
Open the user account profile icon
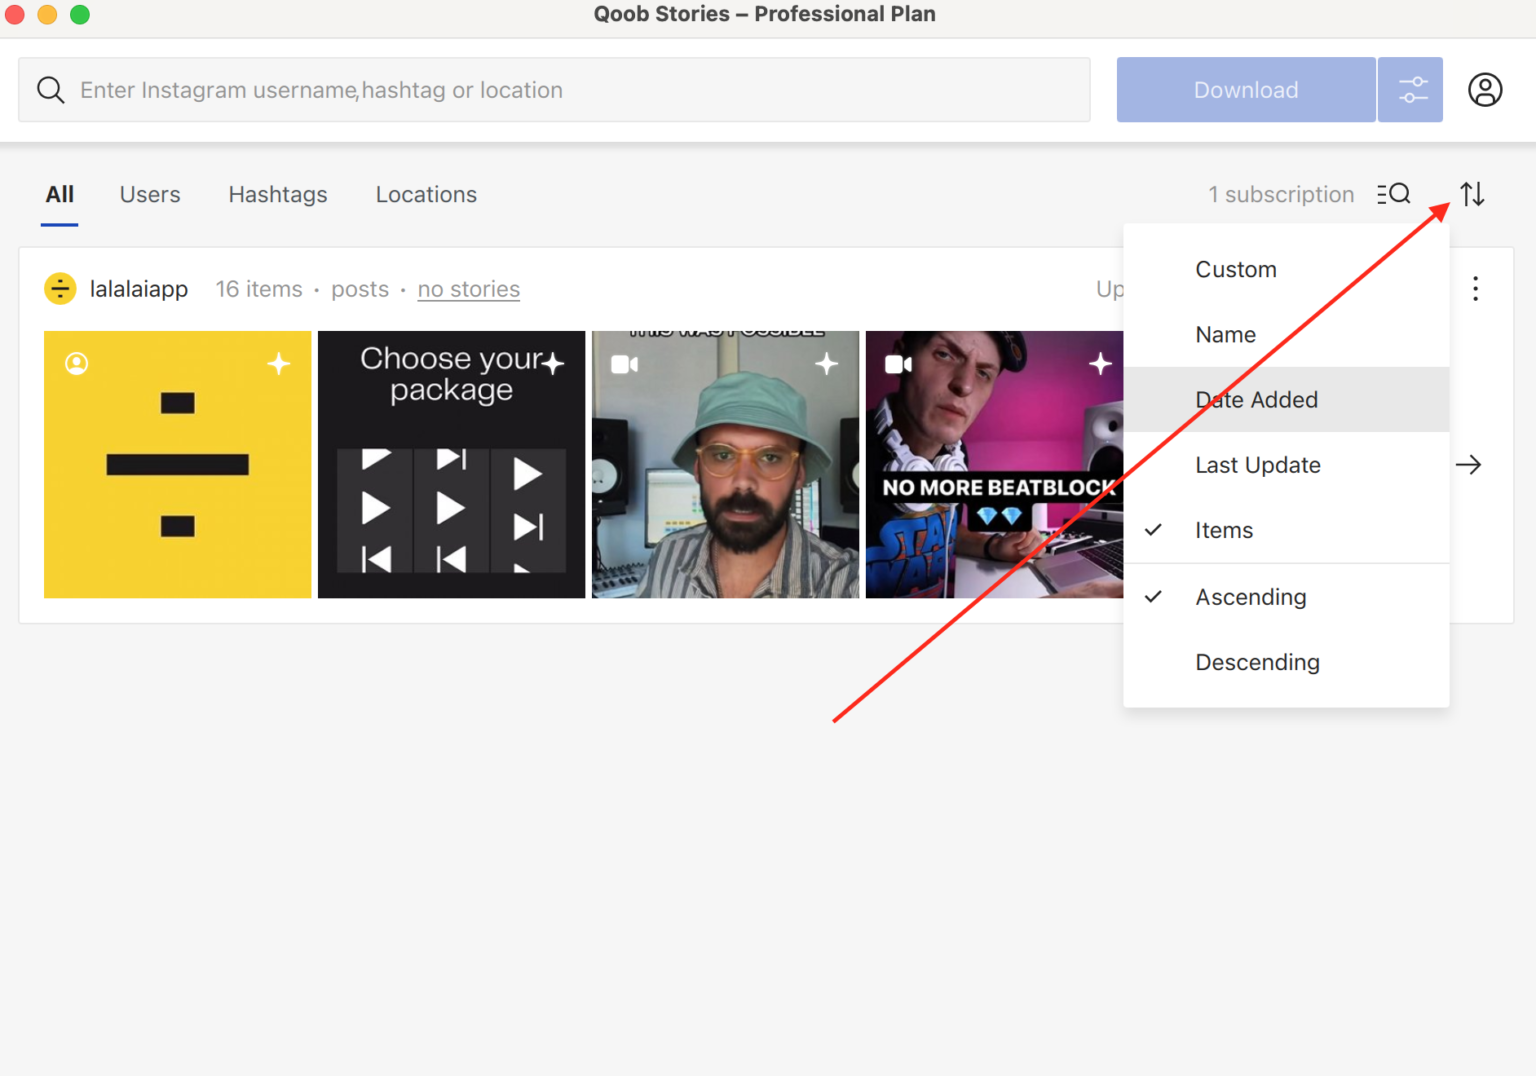click(x=1485, y=90)
